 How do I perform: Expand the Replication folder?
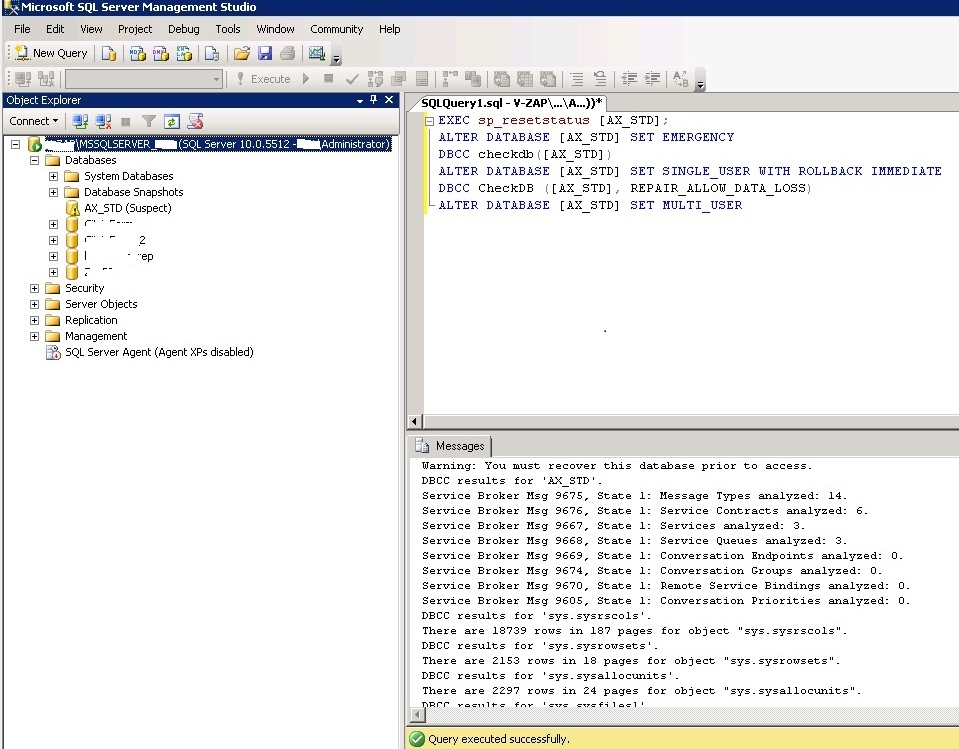34,320
